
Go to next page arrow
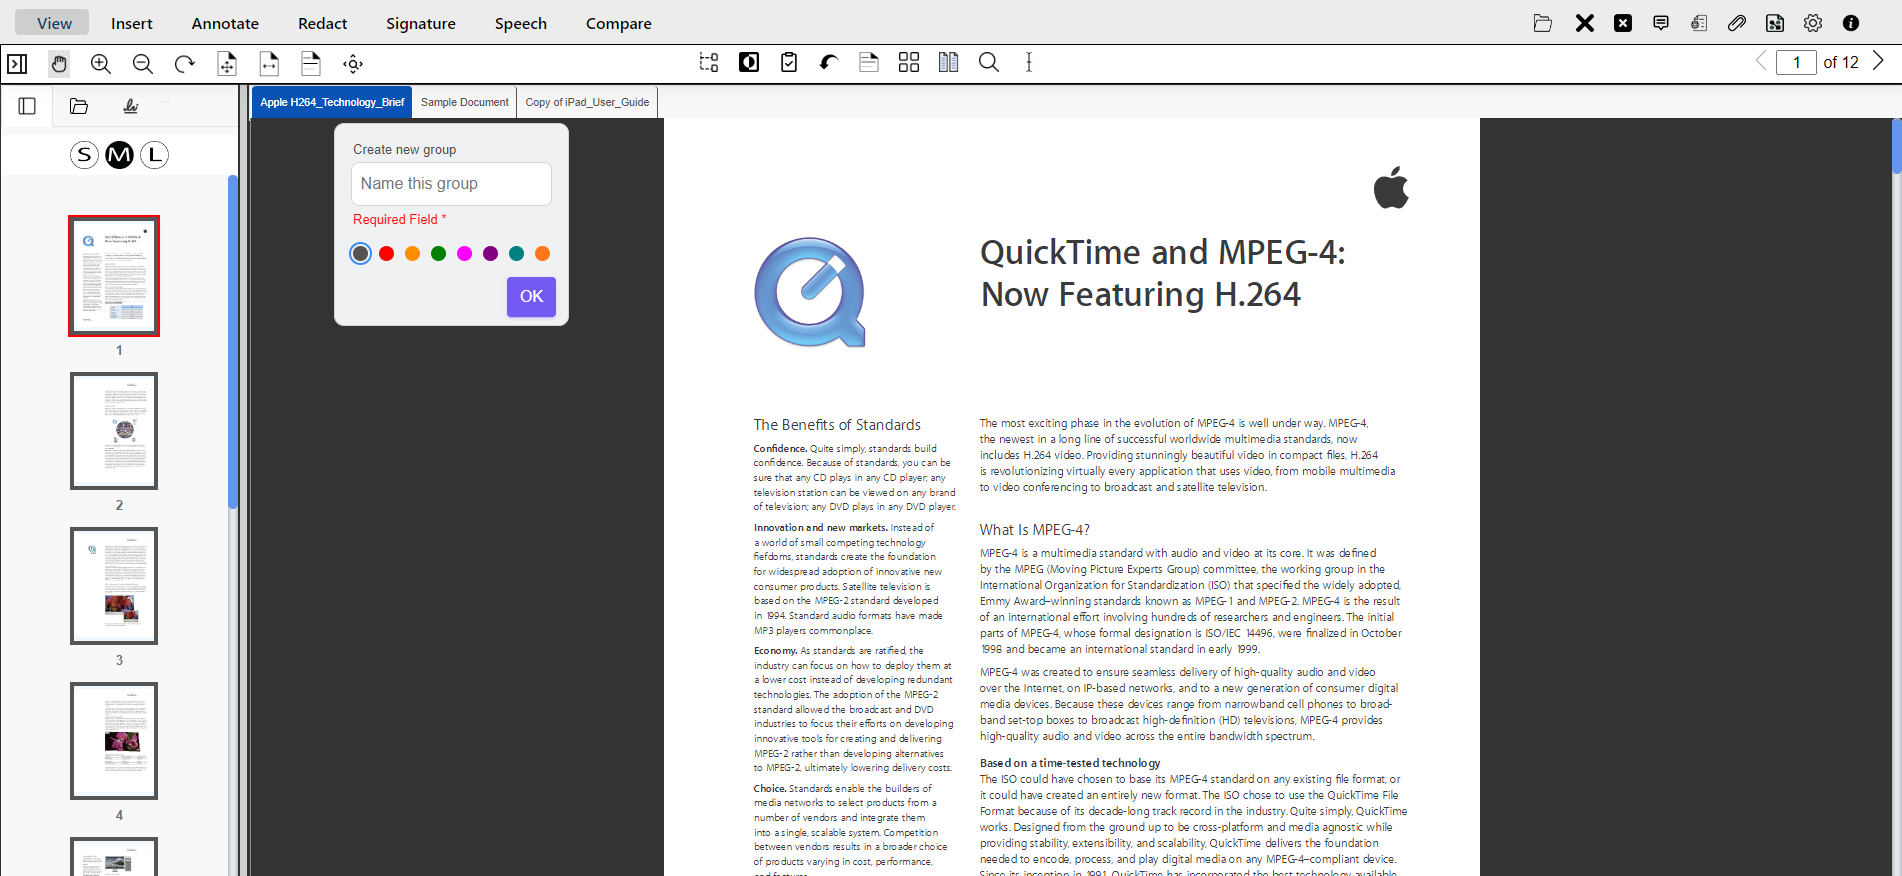pos(1878,62)
